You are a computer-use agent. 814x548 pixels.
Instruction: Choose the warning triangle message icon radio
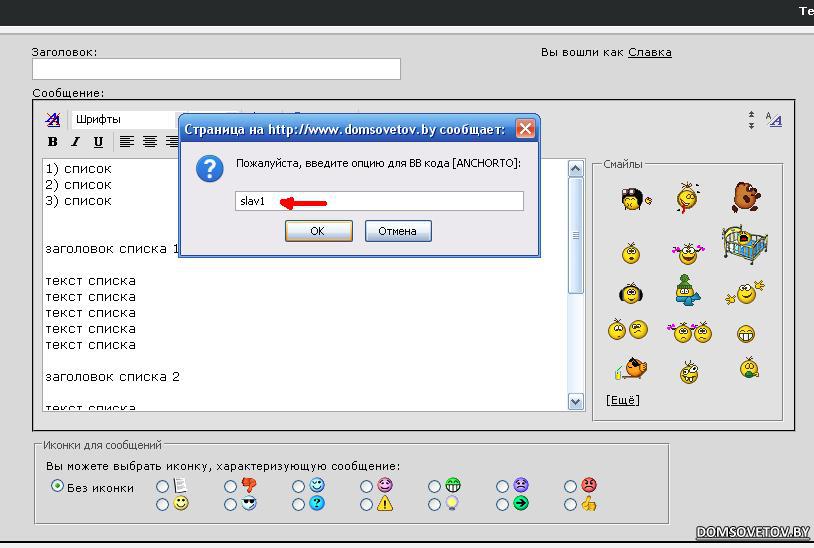[367, 505]
